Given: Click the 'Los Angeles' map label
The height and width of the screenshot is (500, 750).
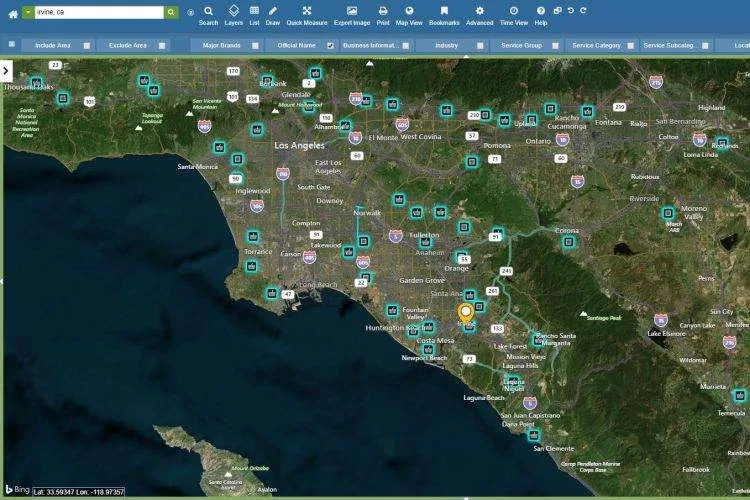Looking at the screenshot, I should (299, 145).
